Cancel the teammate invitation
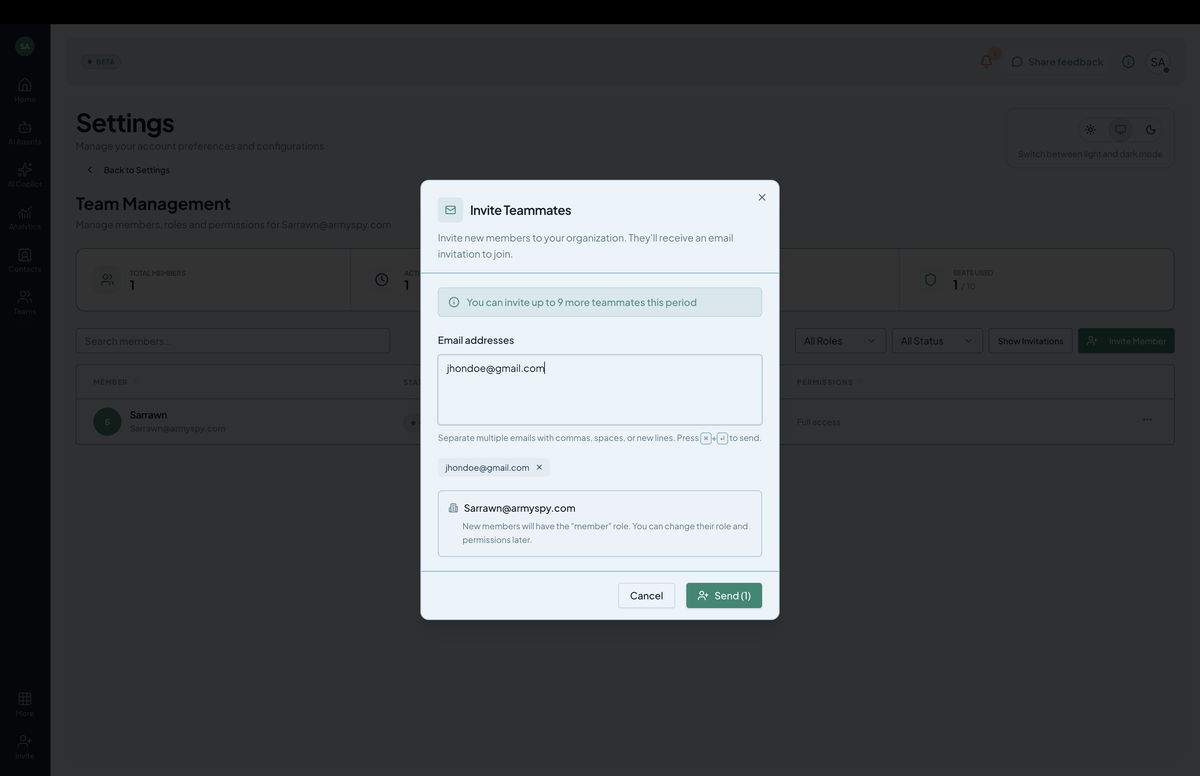The width and height of the screenshot is (1200, 776). pyautogui.click(x=646, y=595)
